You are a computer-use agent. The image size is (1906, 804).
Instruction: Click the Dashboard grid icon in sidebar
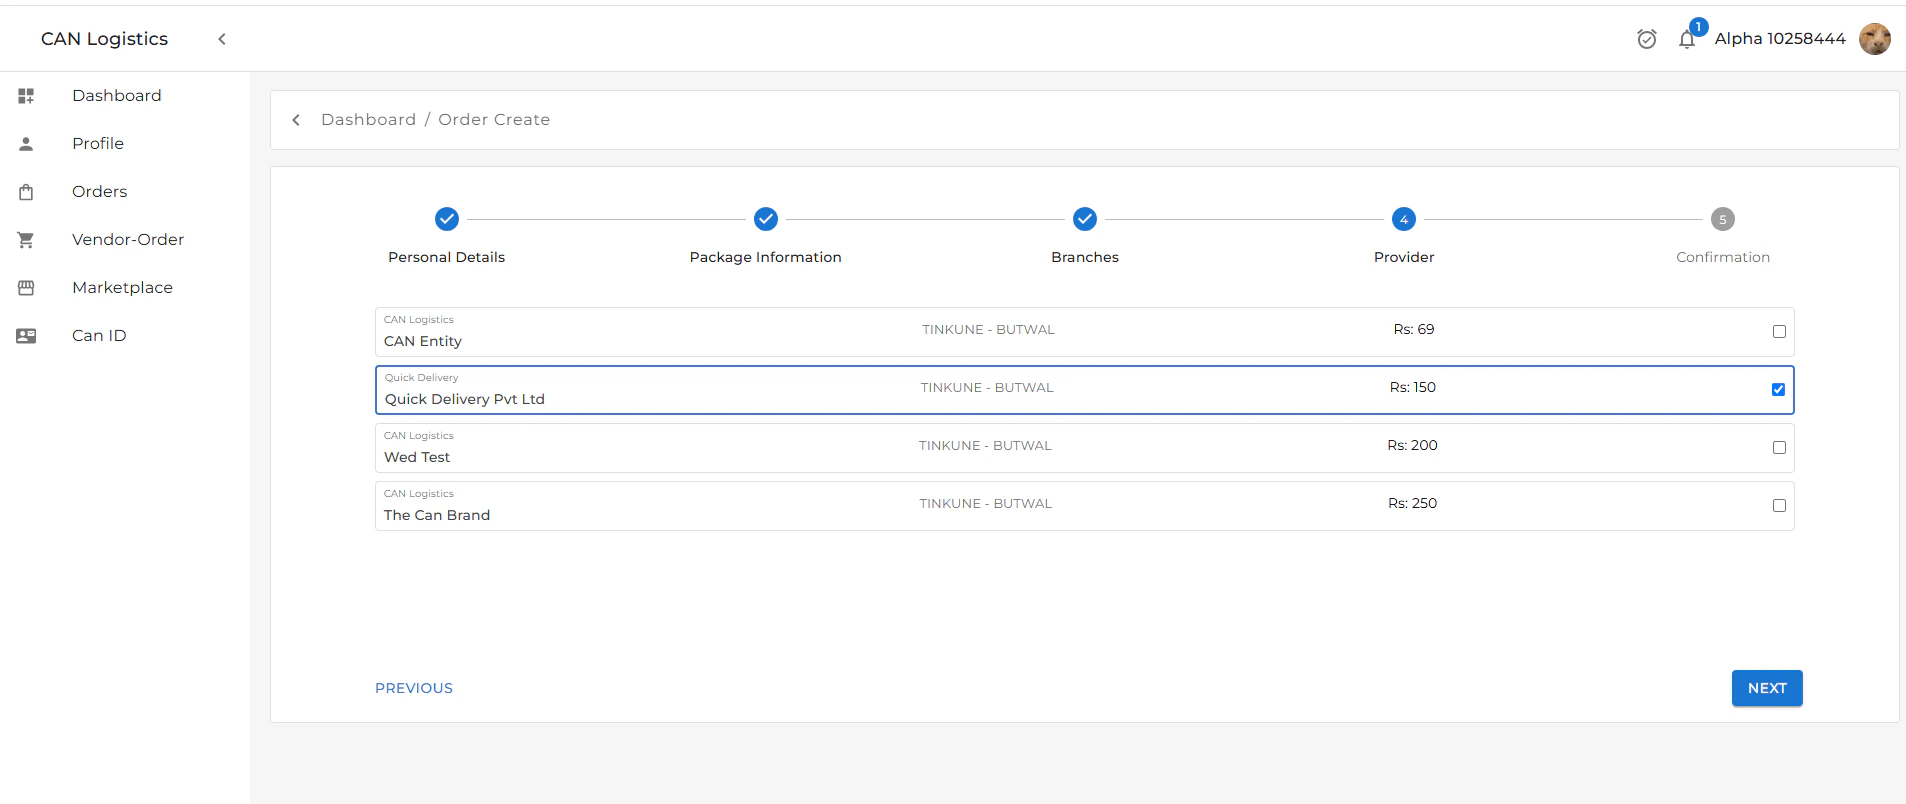pyautogui.click(x=26, y=96)
